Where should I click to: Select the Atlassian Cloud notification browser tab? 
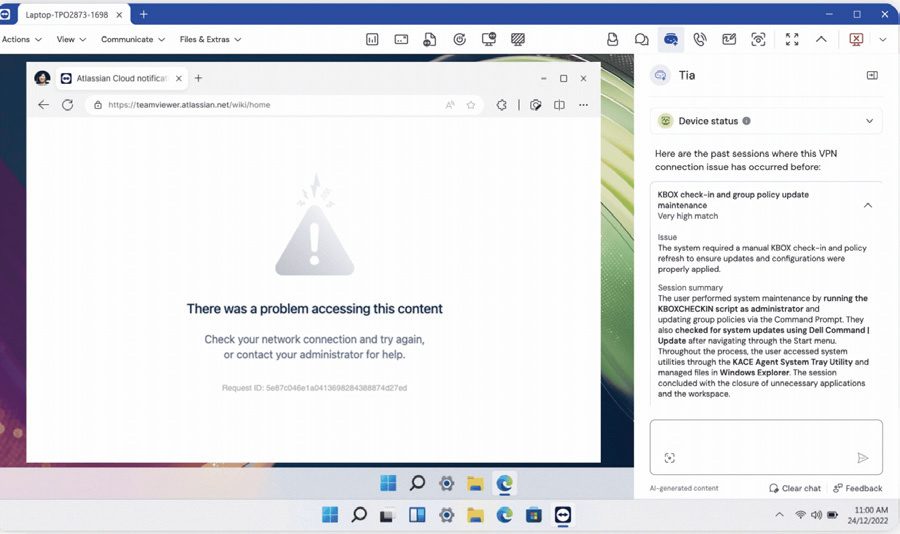click(x=121, y=78)
